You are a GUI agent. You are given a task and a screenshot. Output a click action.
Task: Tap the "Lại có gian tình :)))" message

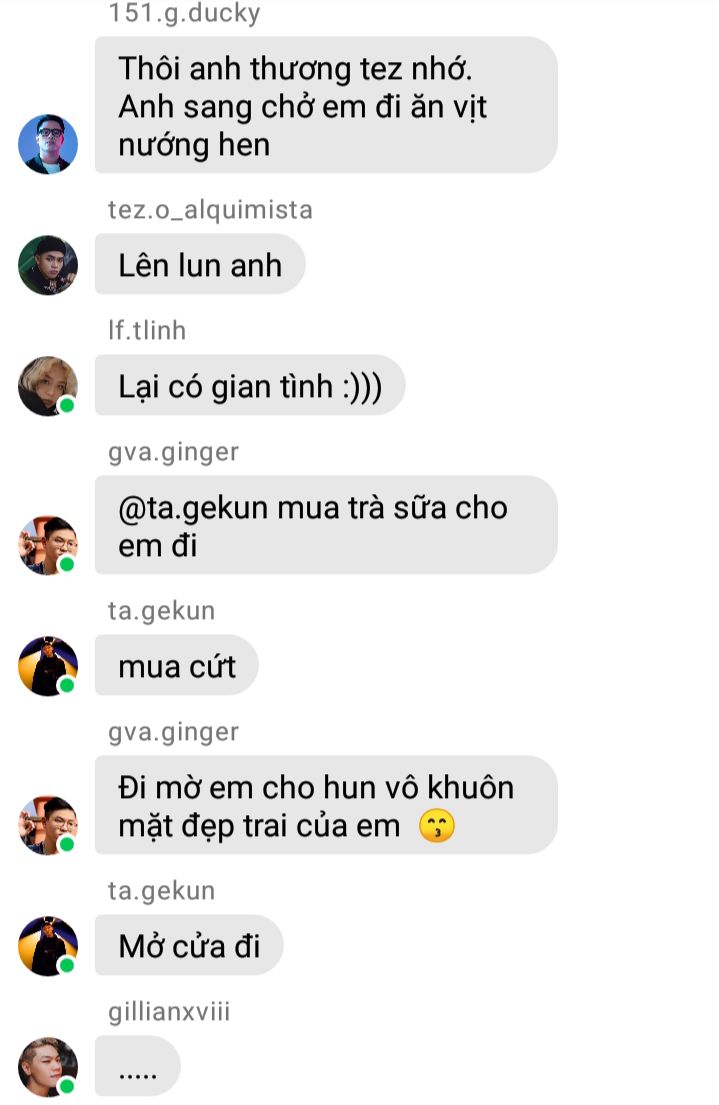tap(250, 386)
